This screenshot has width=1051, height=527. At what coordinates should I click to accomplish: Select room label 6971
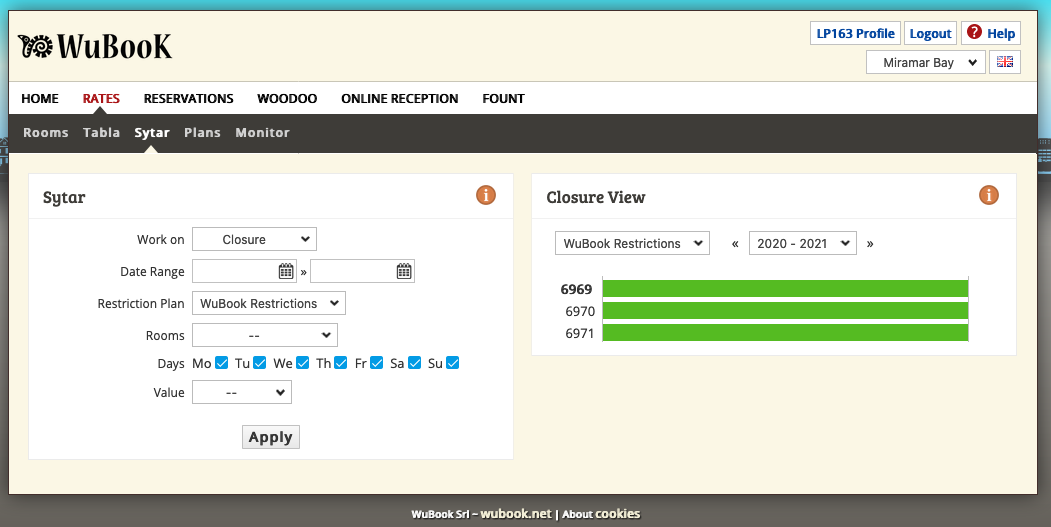point(580,333)
